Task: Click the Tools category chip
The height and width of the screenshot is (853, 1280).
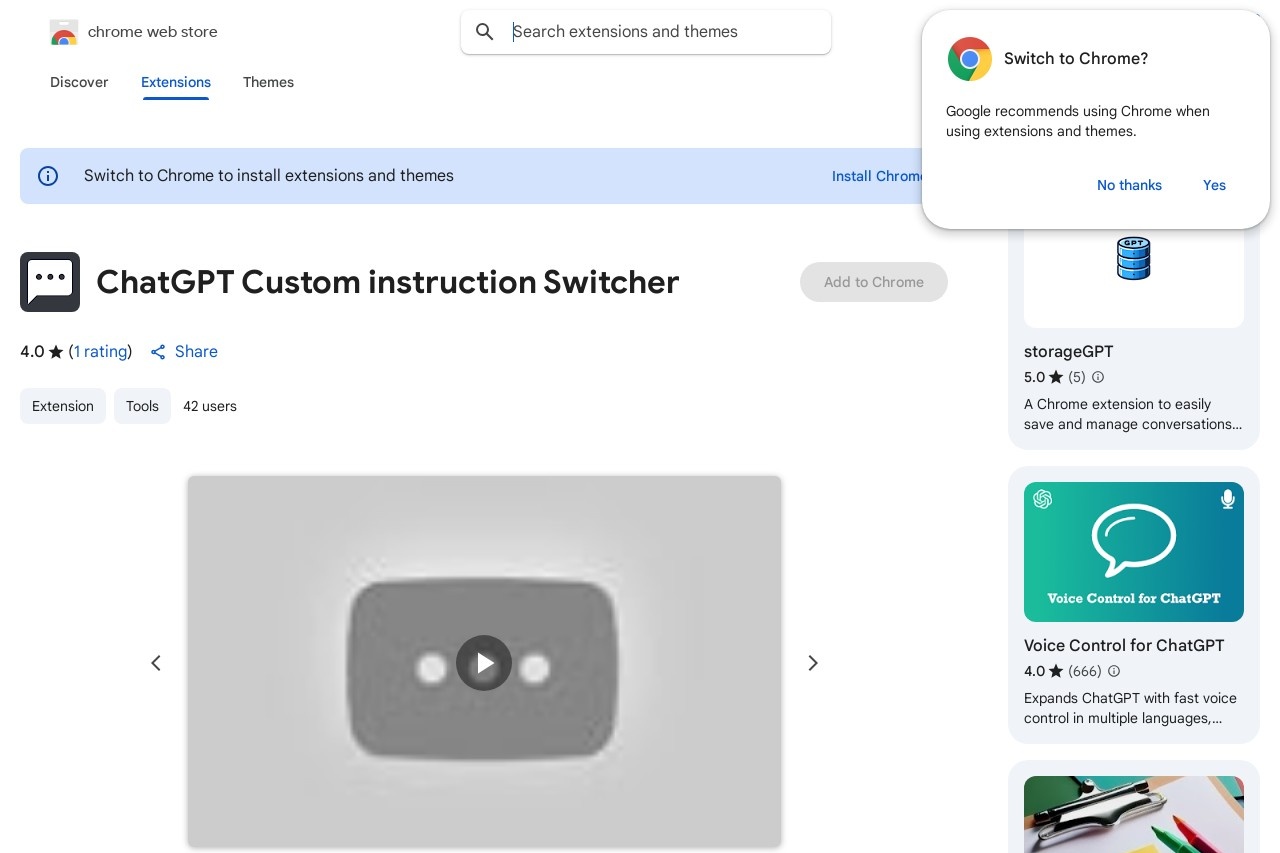Action: click(x=142, y=406)
